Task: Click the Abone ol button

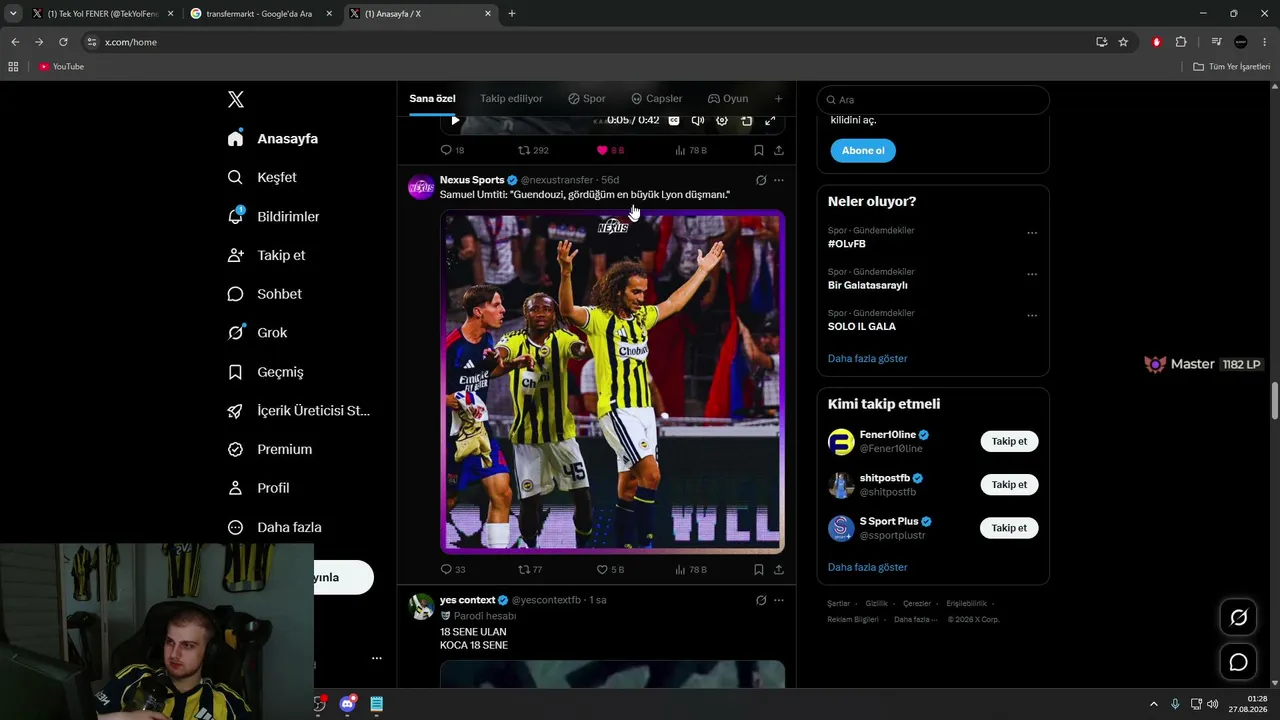Action: pyautogui.click(x=863, y=150)
